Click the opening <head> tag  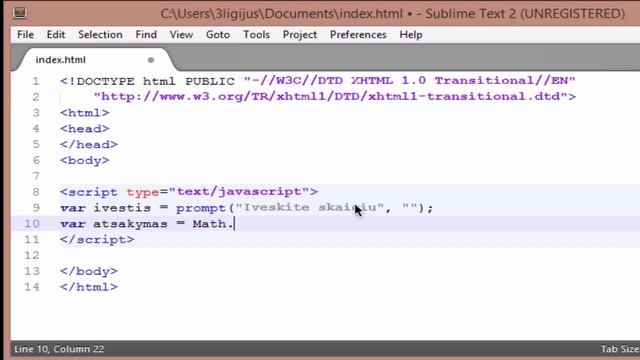pyautogui.click(x=84, y=129)
